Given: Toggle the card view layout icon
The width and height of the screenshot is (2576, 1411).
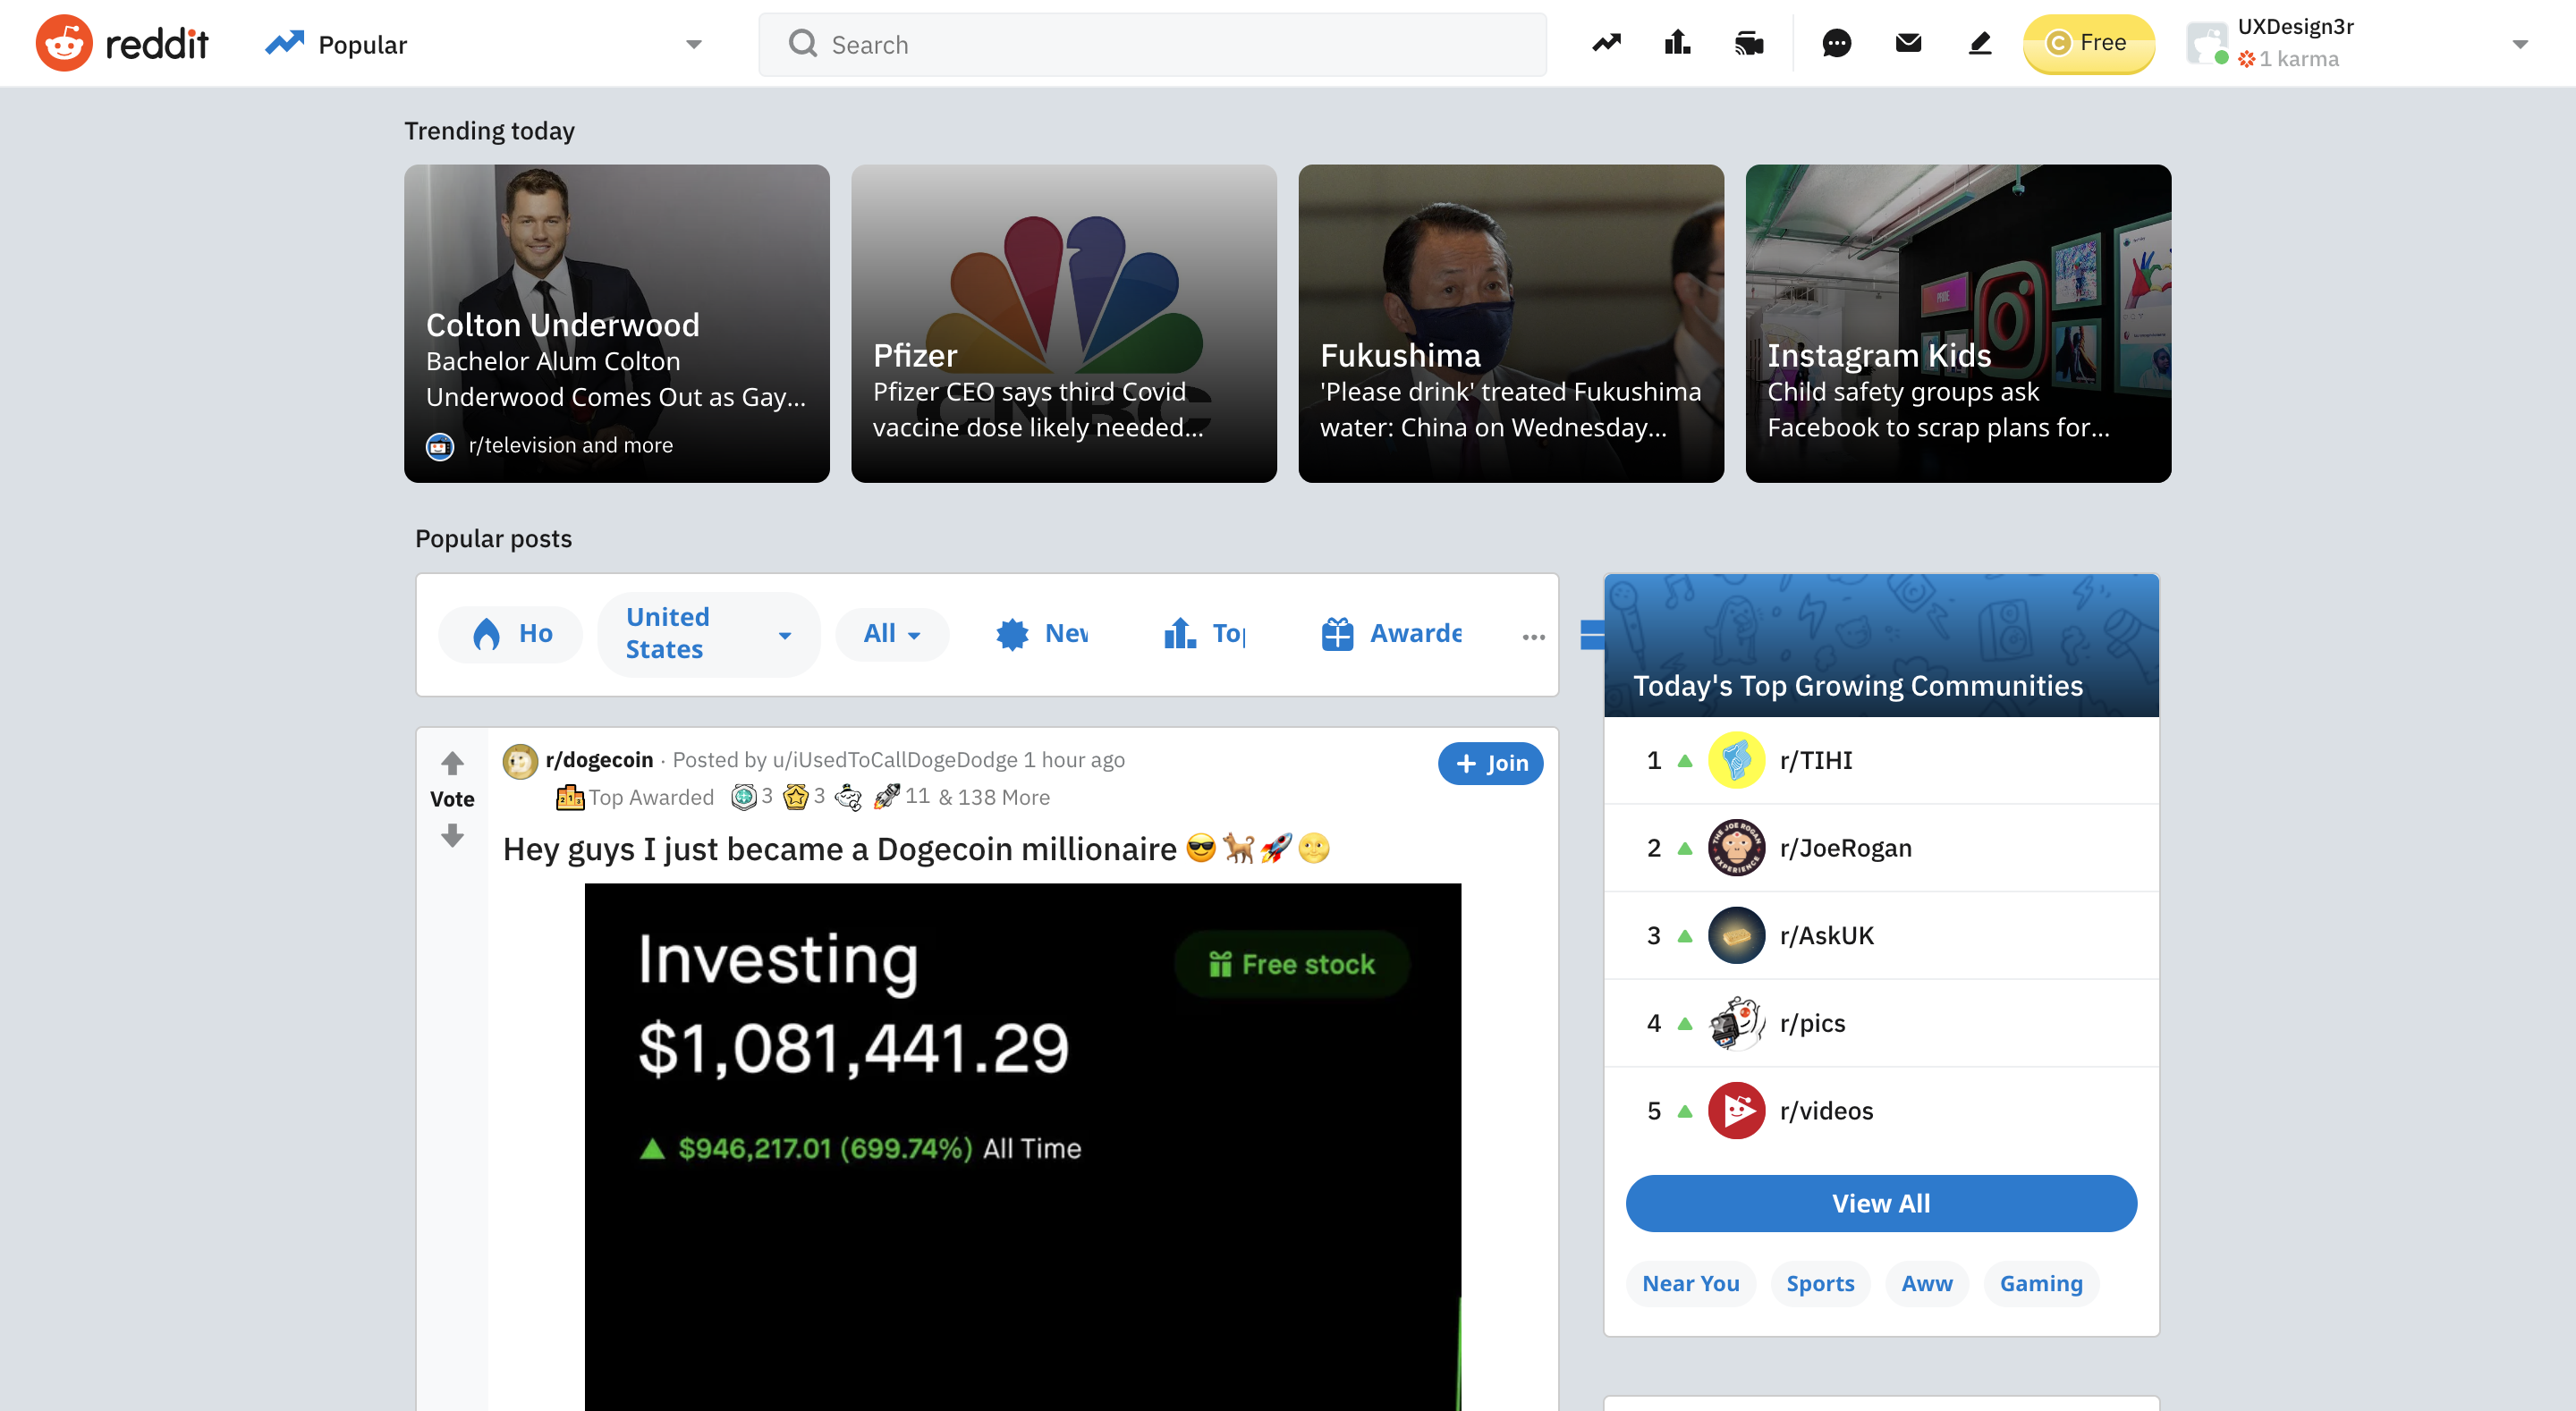Looking at the screenshot, I should (1592, 635).
